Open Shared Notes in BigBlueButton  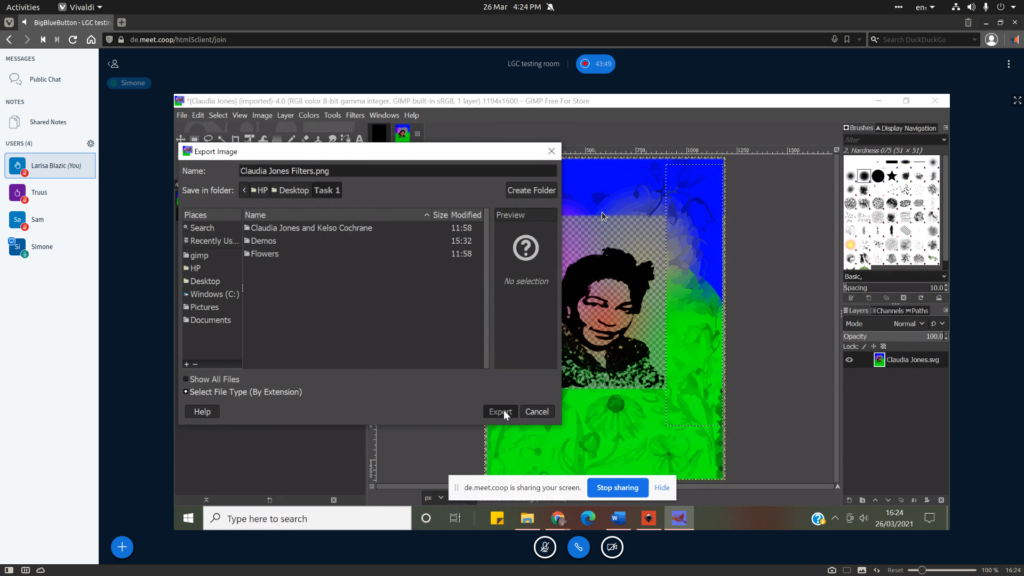click(48, 122)
